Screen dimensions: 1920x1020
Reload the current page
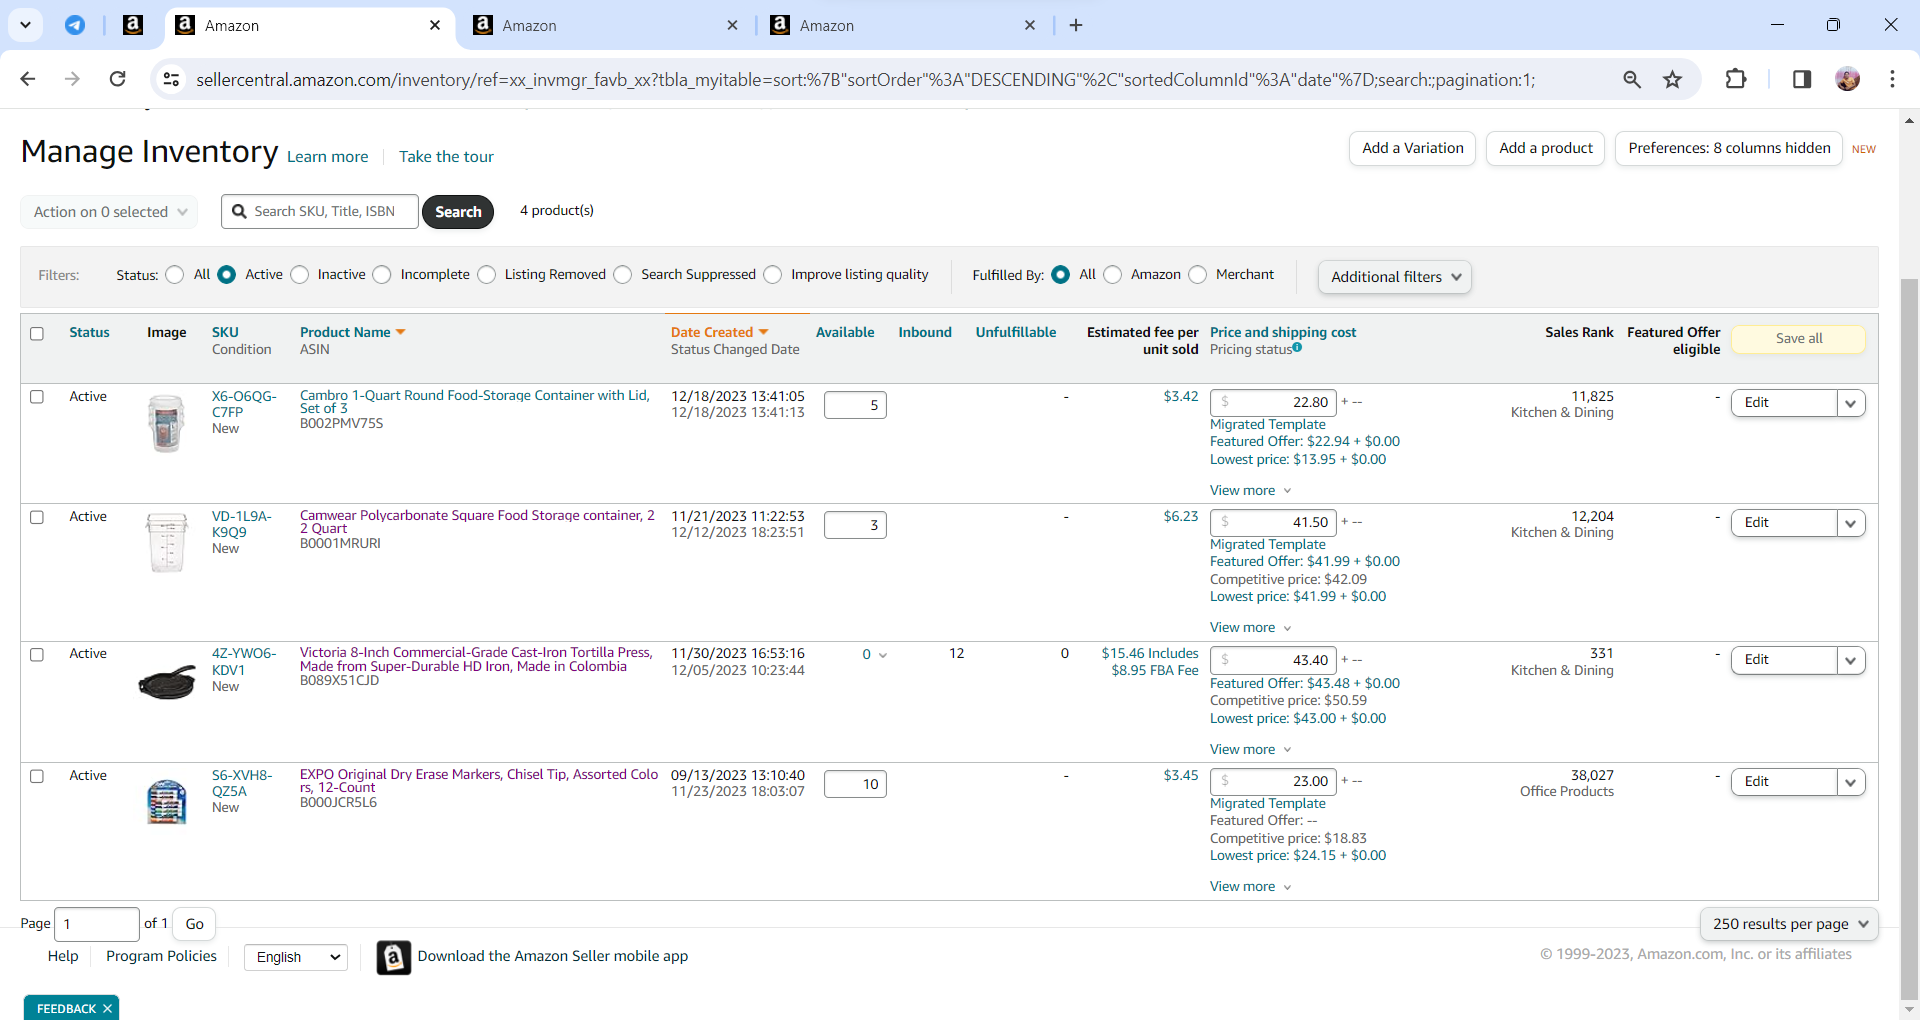click(x=117, y=79)
